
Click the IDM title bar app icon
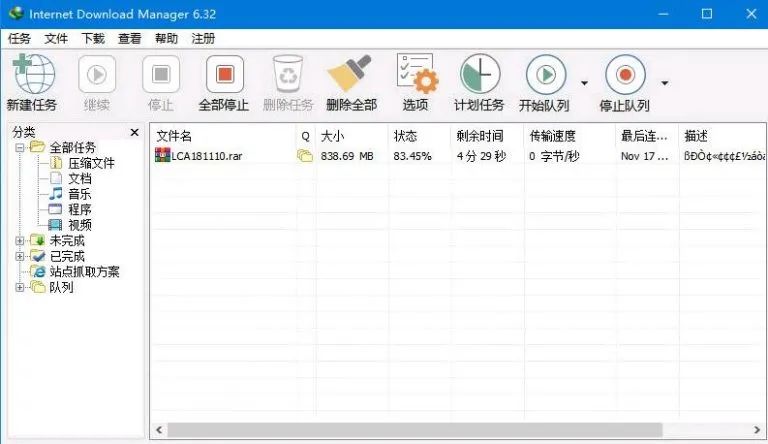[x=16, y=13]
